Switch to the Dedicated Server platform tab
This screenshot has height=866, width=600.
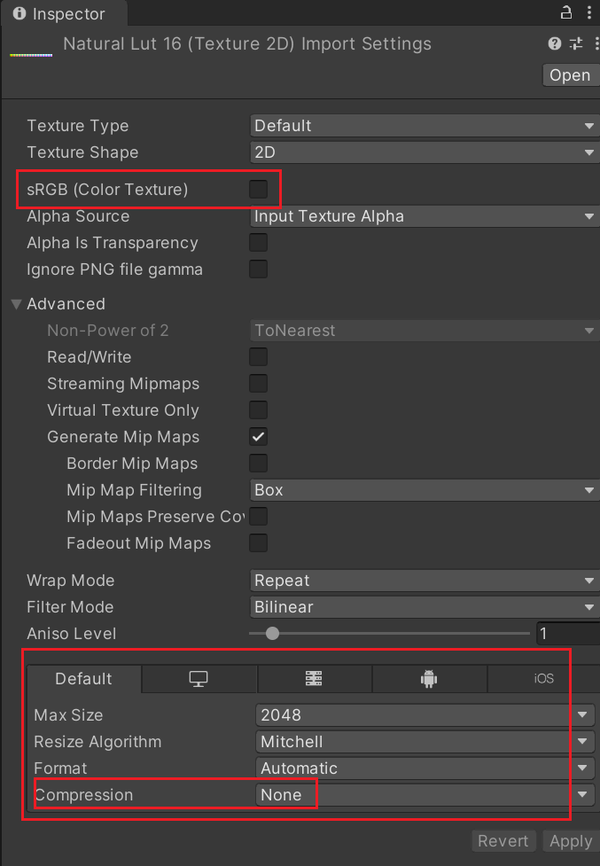click(314, 679)
